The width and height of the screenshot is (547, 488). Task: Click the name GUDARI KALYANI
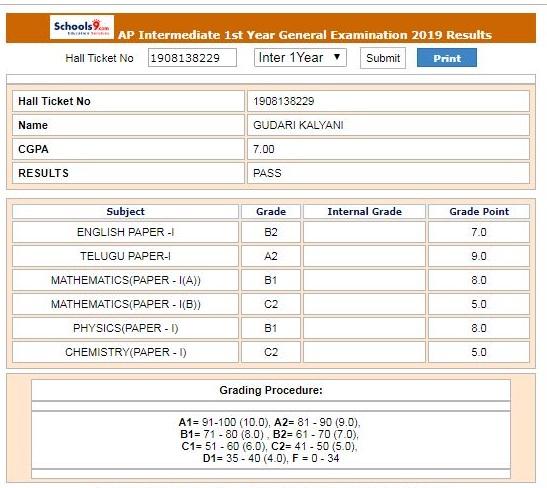pos(298,125)
